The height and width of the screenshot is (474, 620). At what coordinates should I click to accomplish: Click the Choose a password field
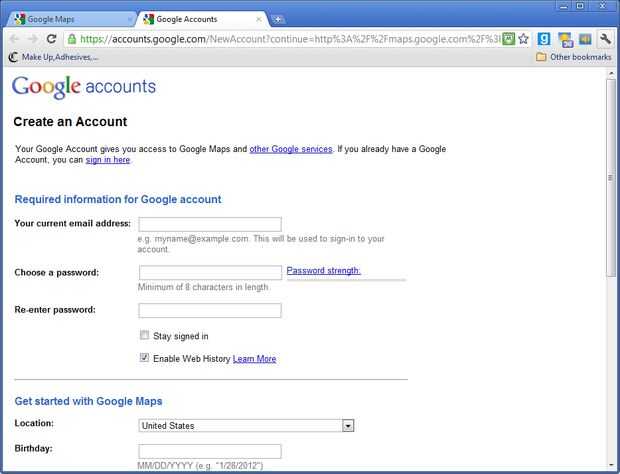click(x=210, y=273)
